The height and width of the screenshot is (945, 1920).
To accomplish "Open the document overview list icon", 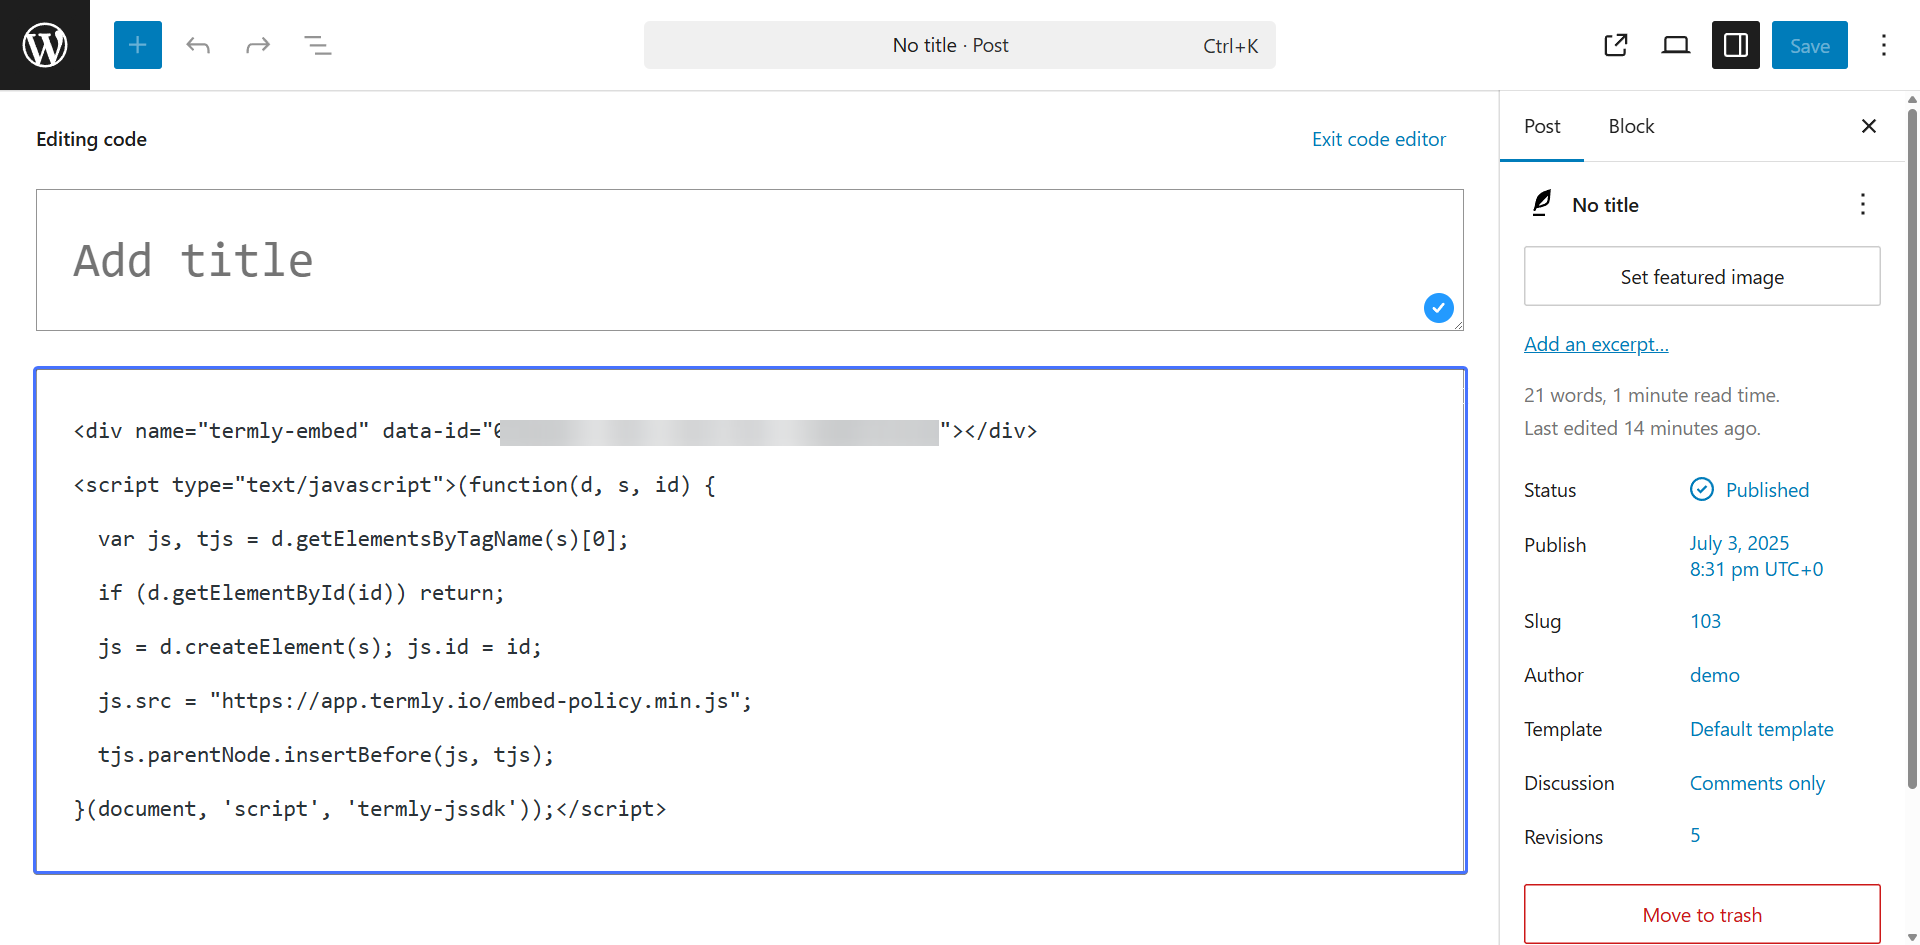I will (x=318, y=45).
